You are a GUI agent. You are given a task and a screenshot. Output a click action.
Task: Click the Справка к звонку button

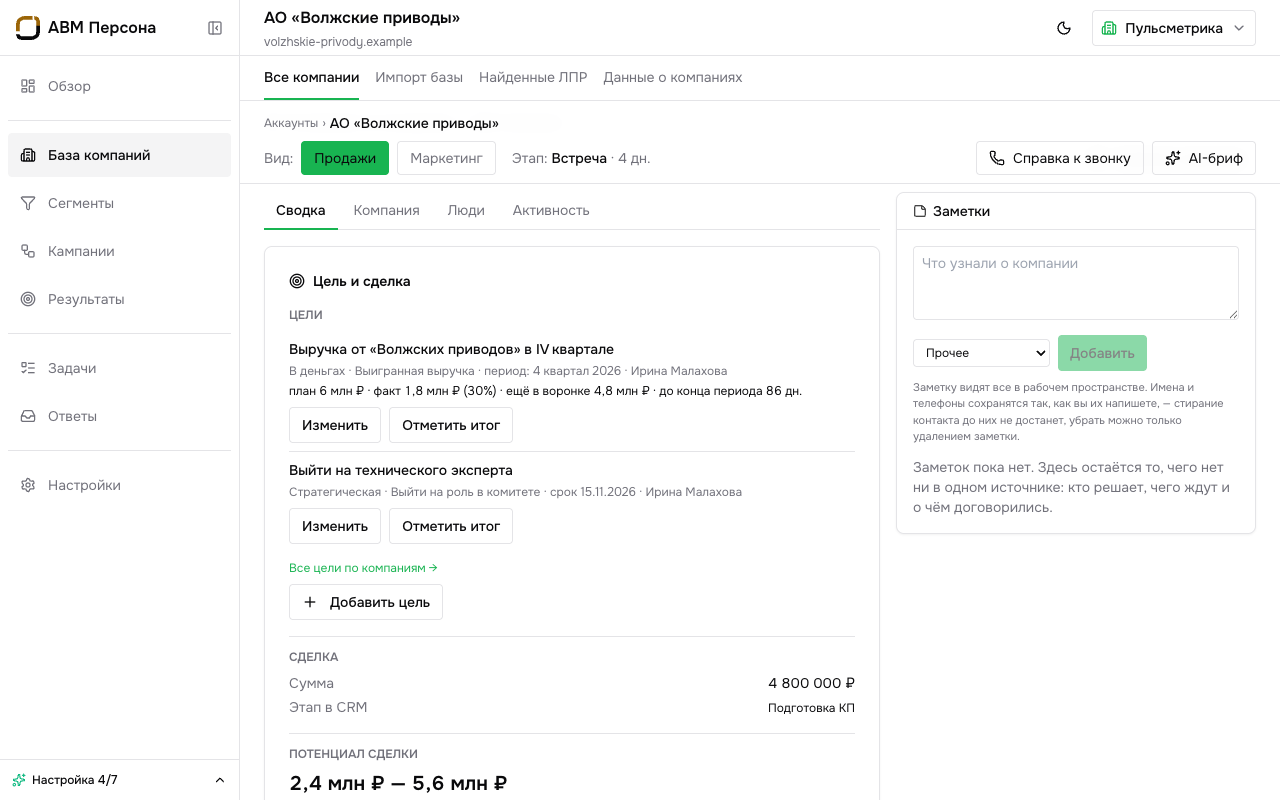1060,158
